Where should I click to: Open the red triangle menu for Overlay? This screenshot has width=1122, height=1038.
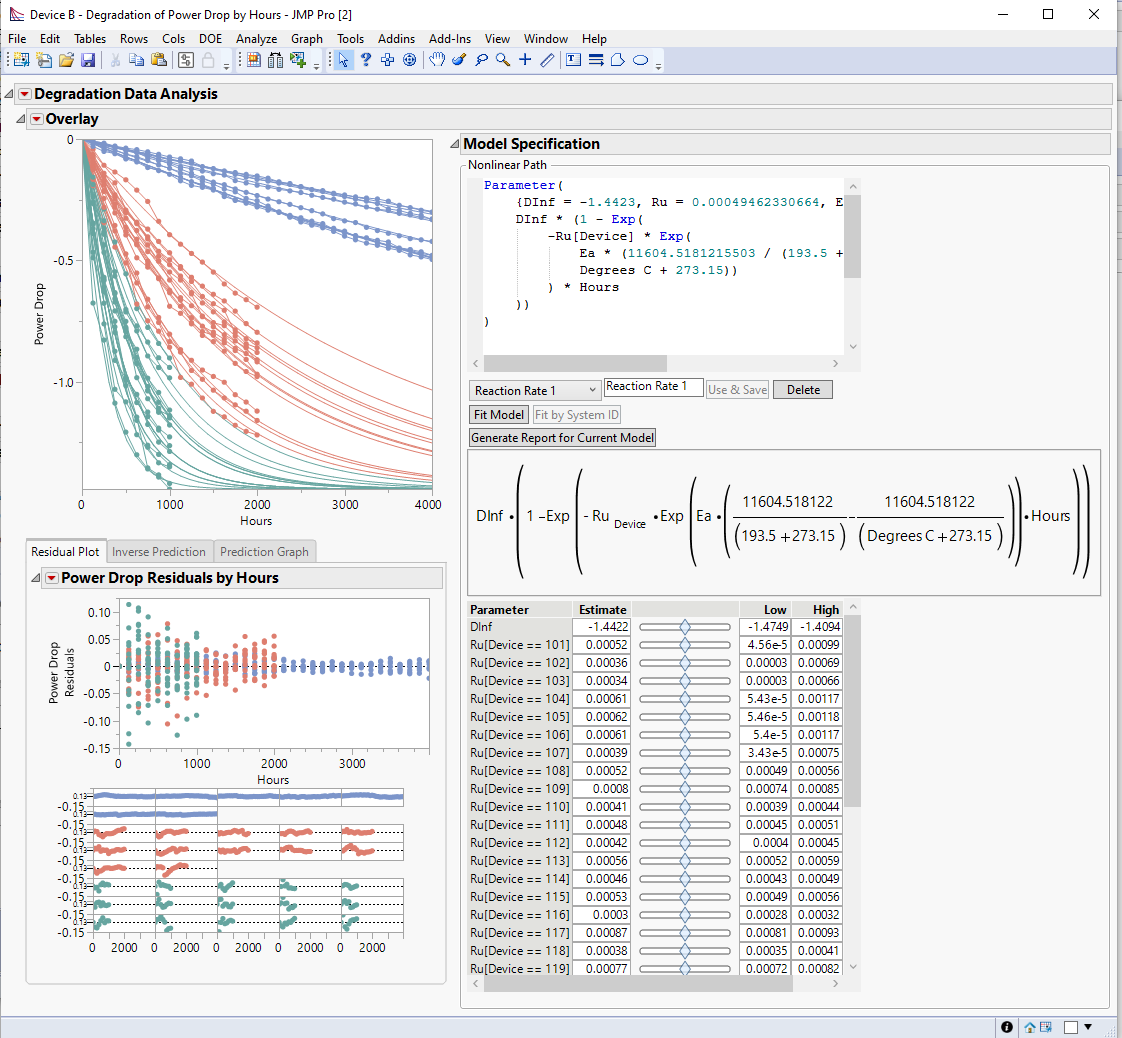[x=38, y=119]
